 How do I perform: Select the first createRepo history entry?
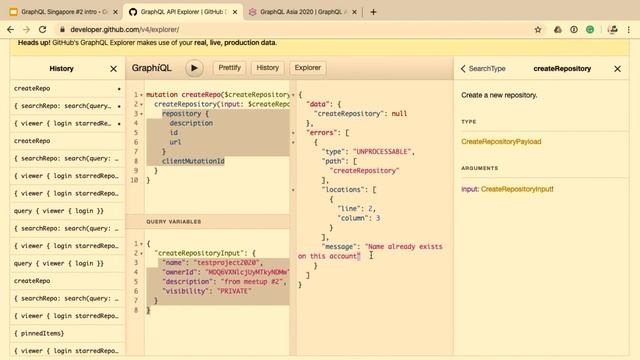(x=67, y=88)
